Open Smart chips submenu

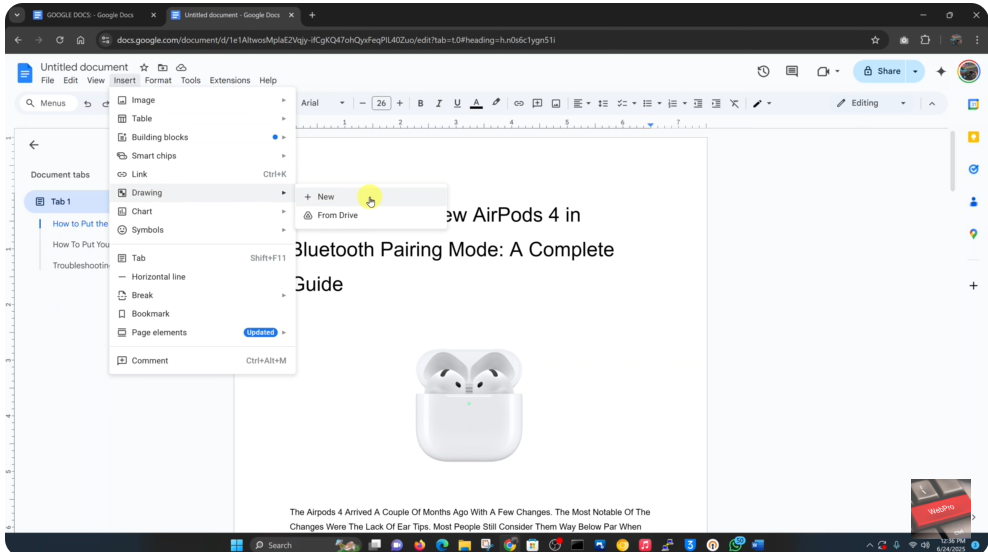(202, 156)
